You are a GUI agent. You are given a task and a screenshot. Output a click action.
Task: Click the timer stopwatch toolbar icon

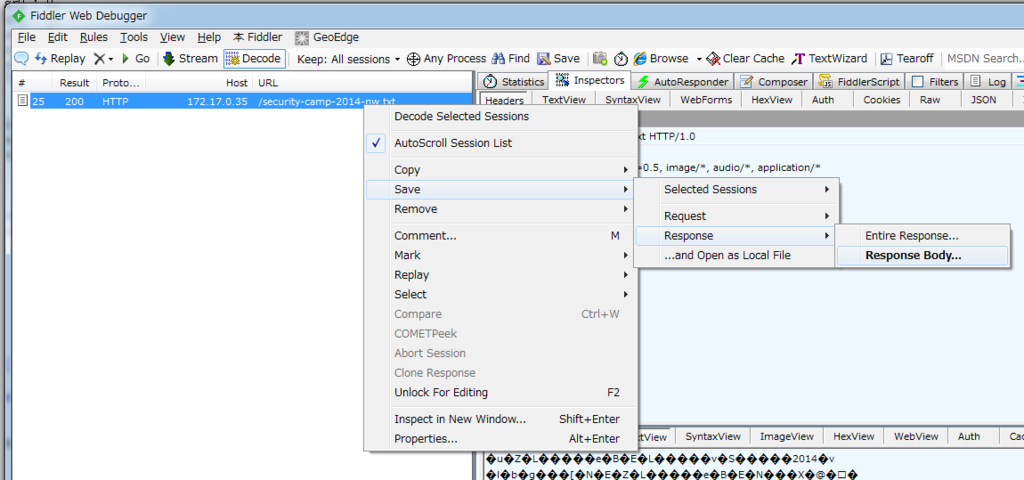[620, 59]
